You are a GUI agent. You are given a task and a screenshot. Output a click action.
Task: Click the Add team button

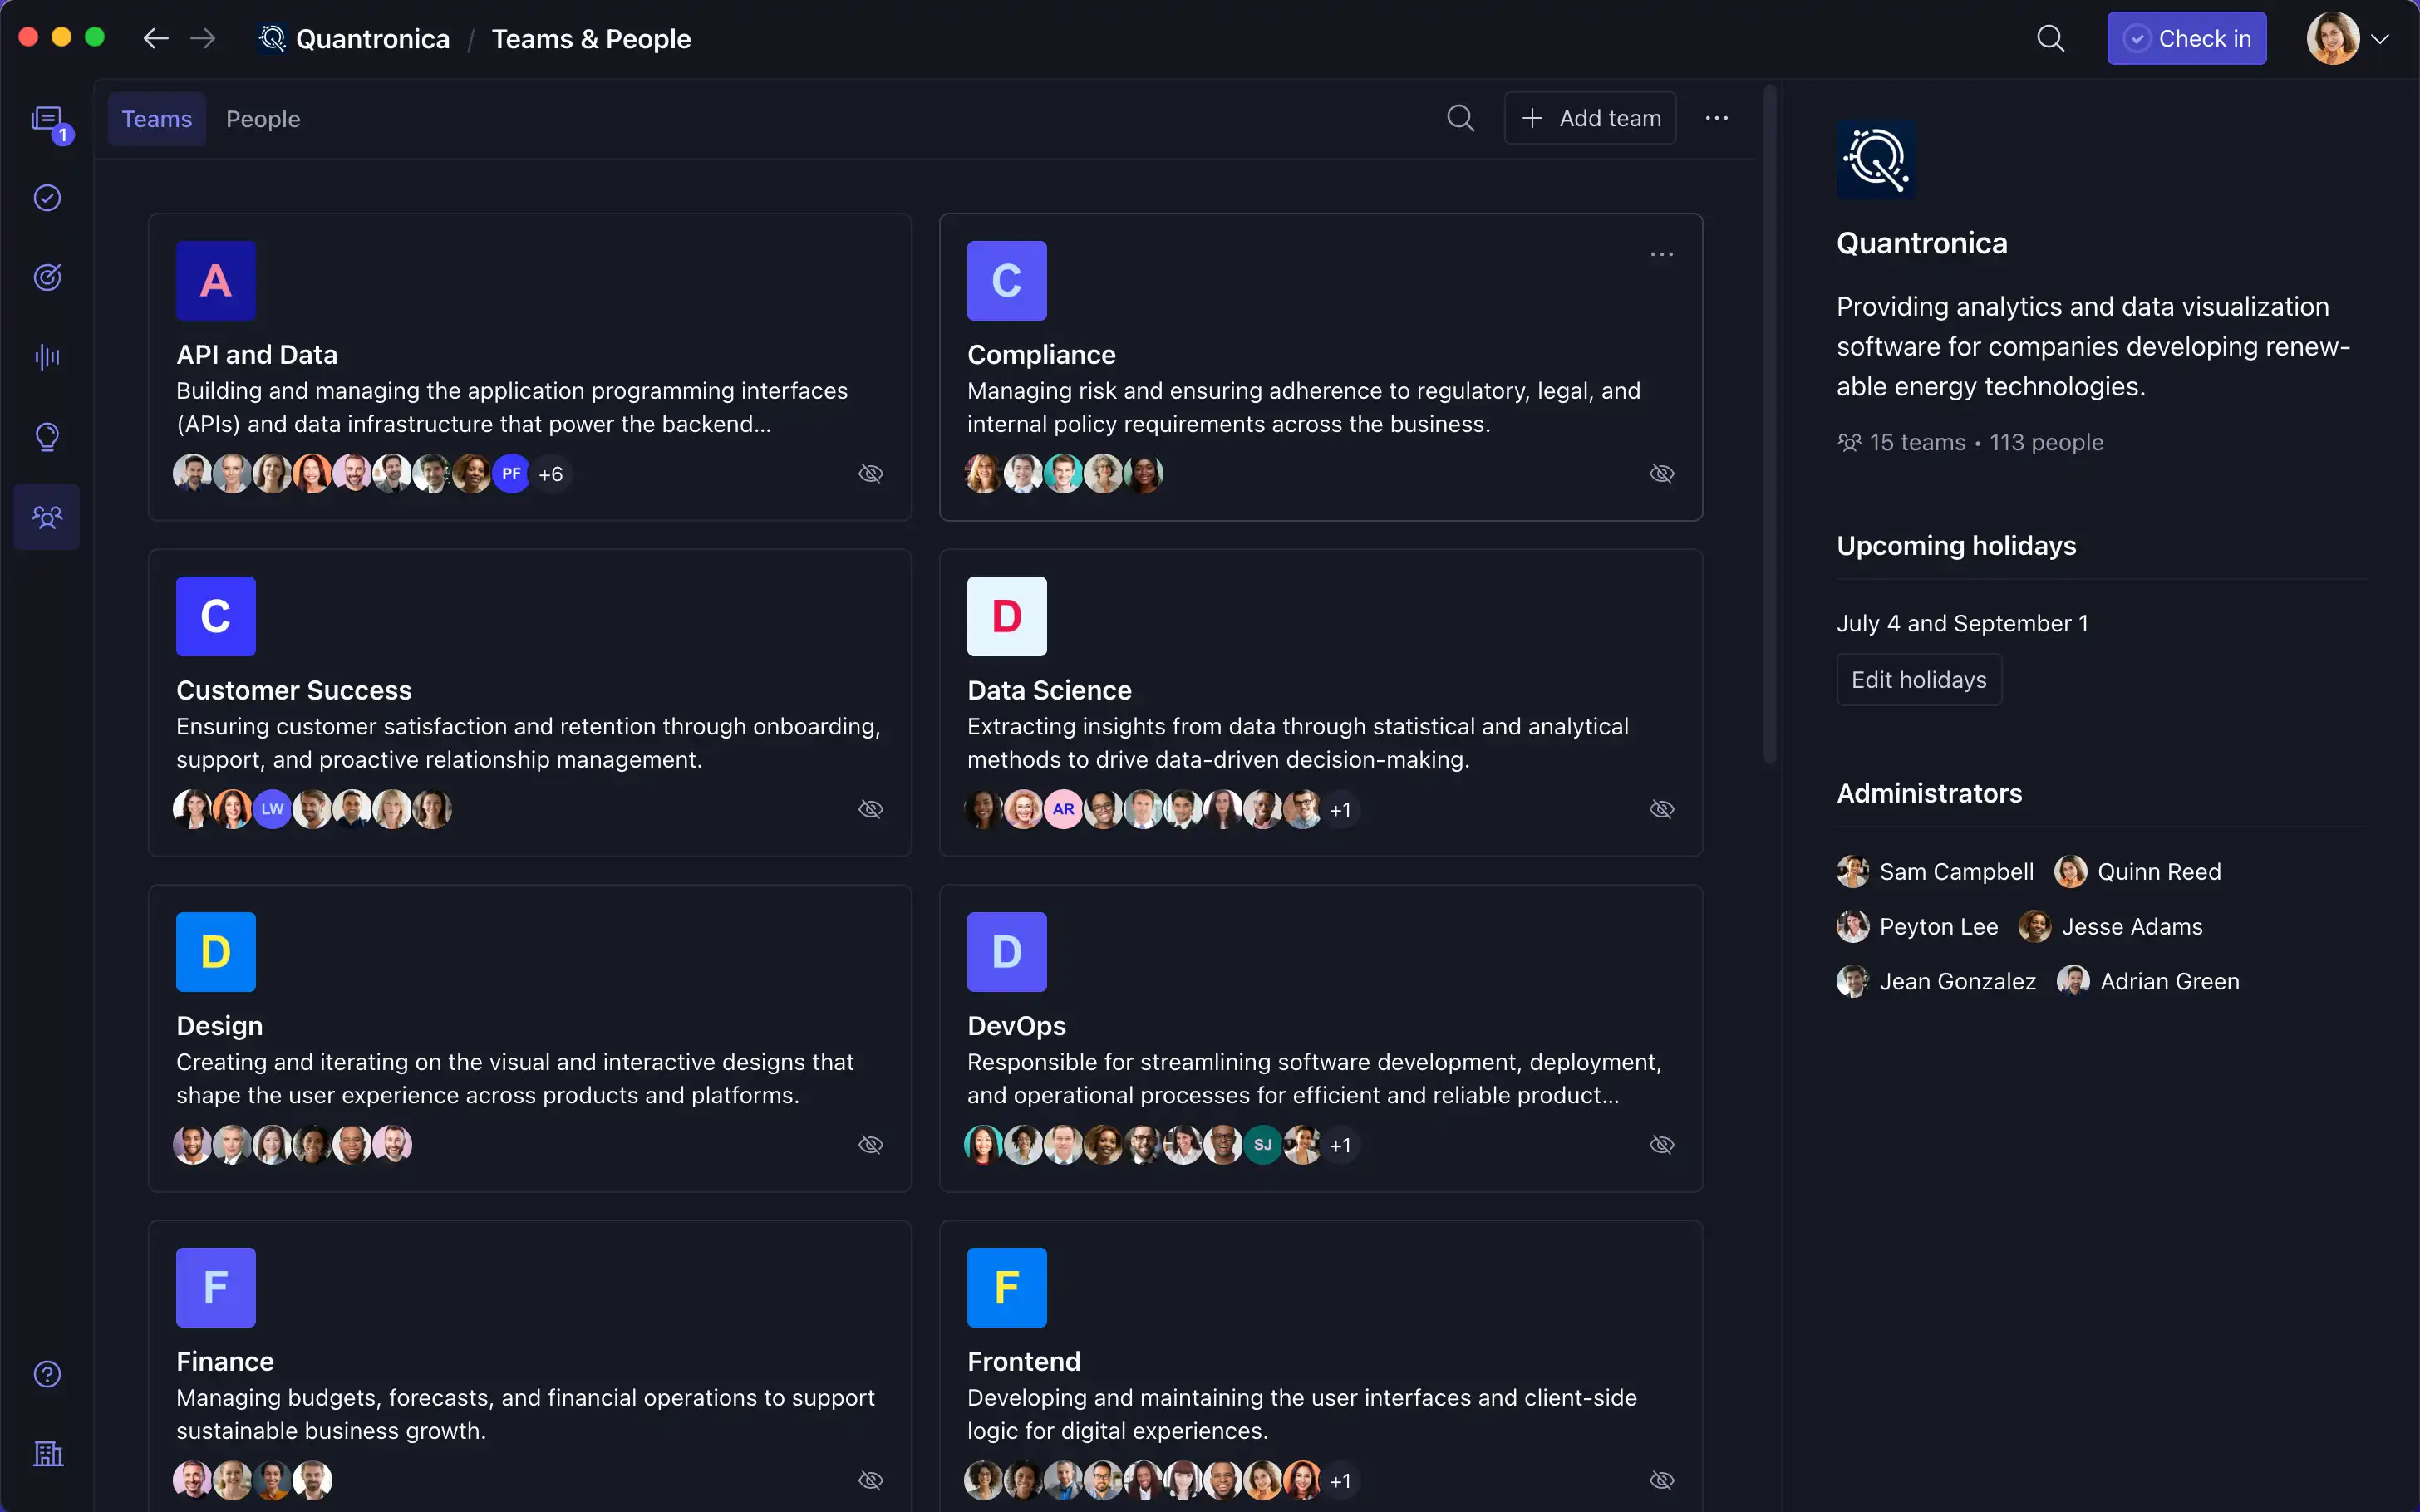tap(1590, 118)
